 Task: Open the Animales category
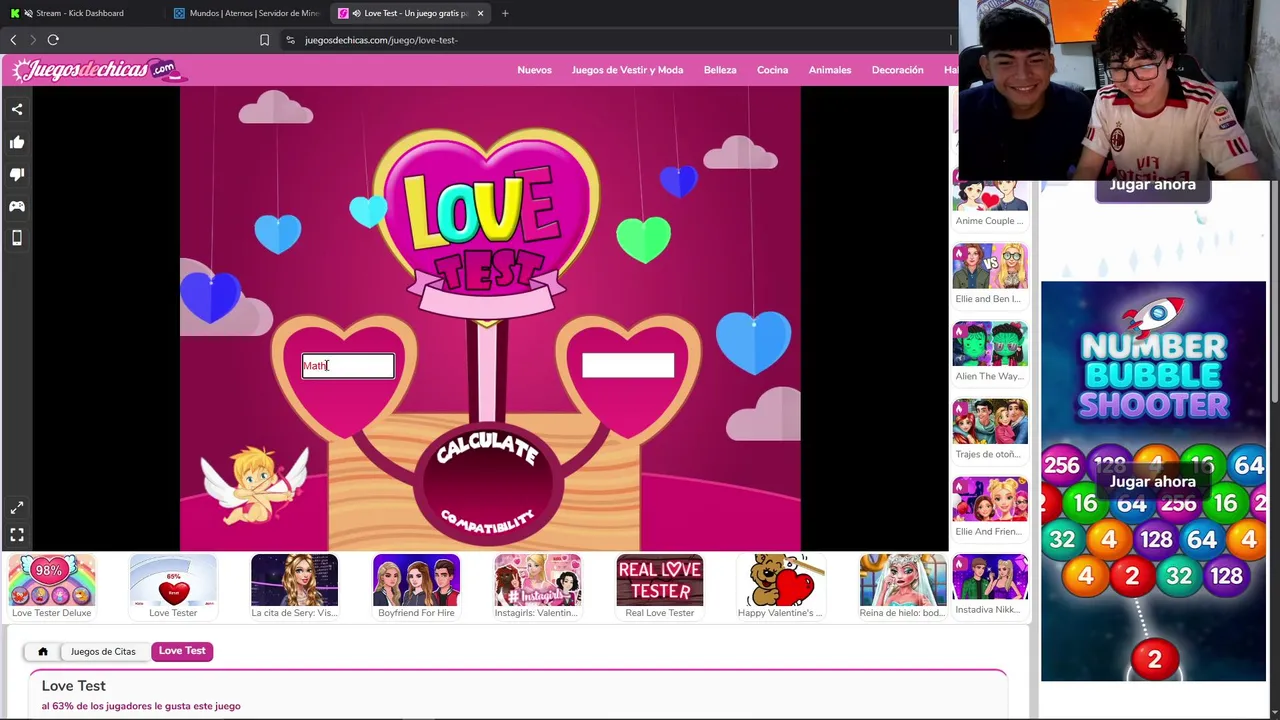click(x=830, y=70)
